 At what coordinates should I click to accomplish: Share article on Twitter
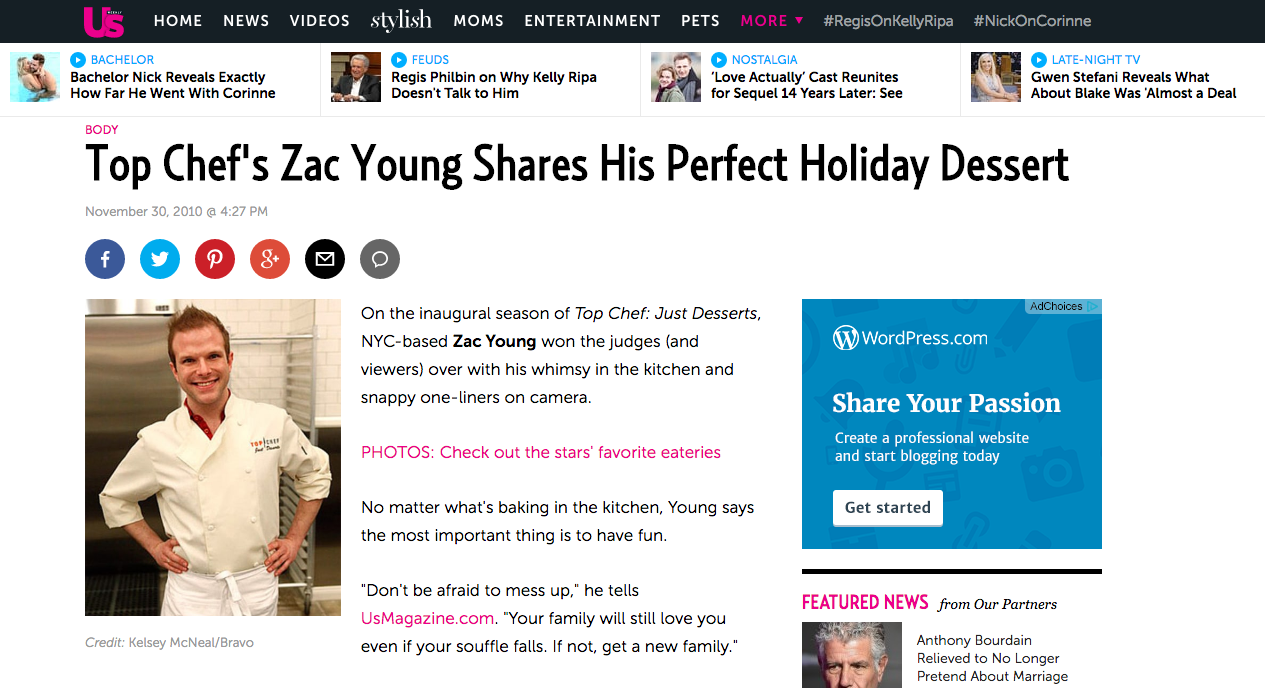(160, 259)
